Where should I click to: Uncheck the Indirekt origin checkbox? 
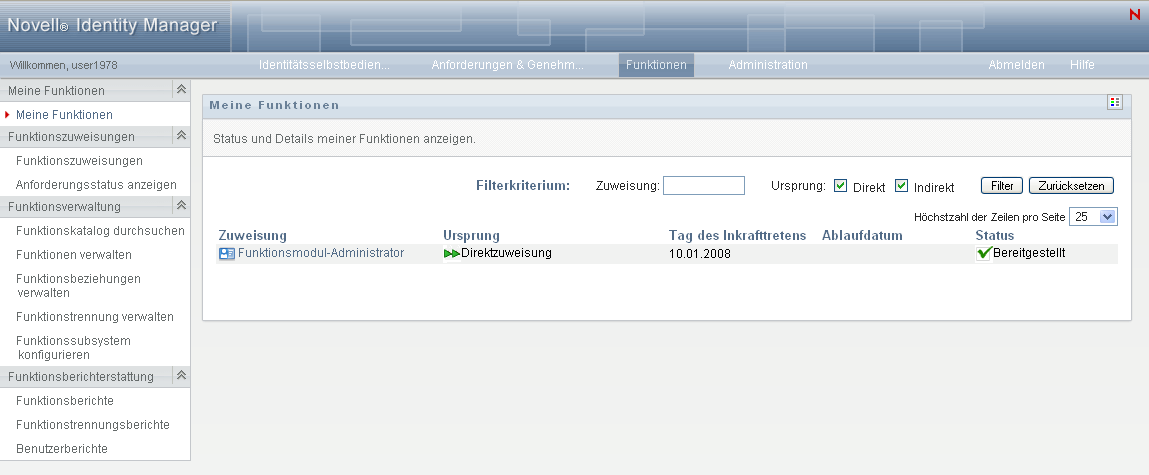901,186
